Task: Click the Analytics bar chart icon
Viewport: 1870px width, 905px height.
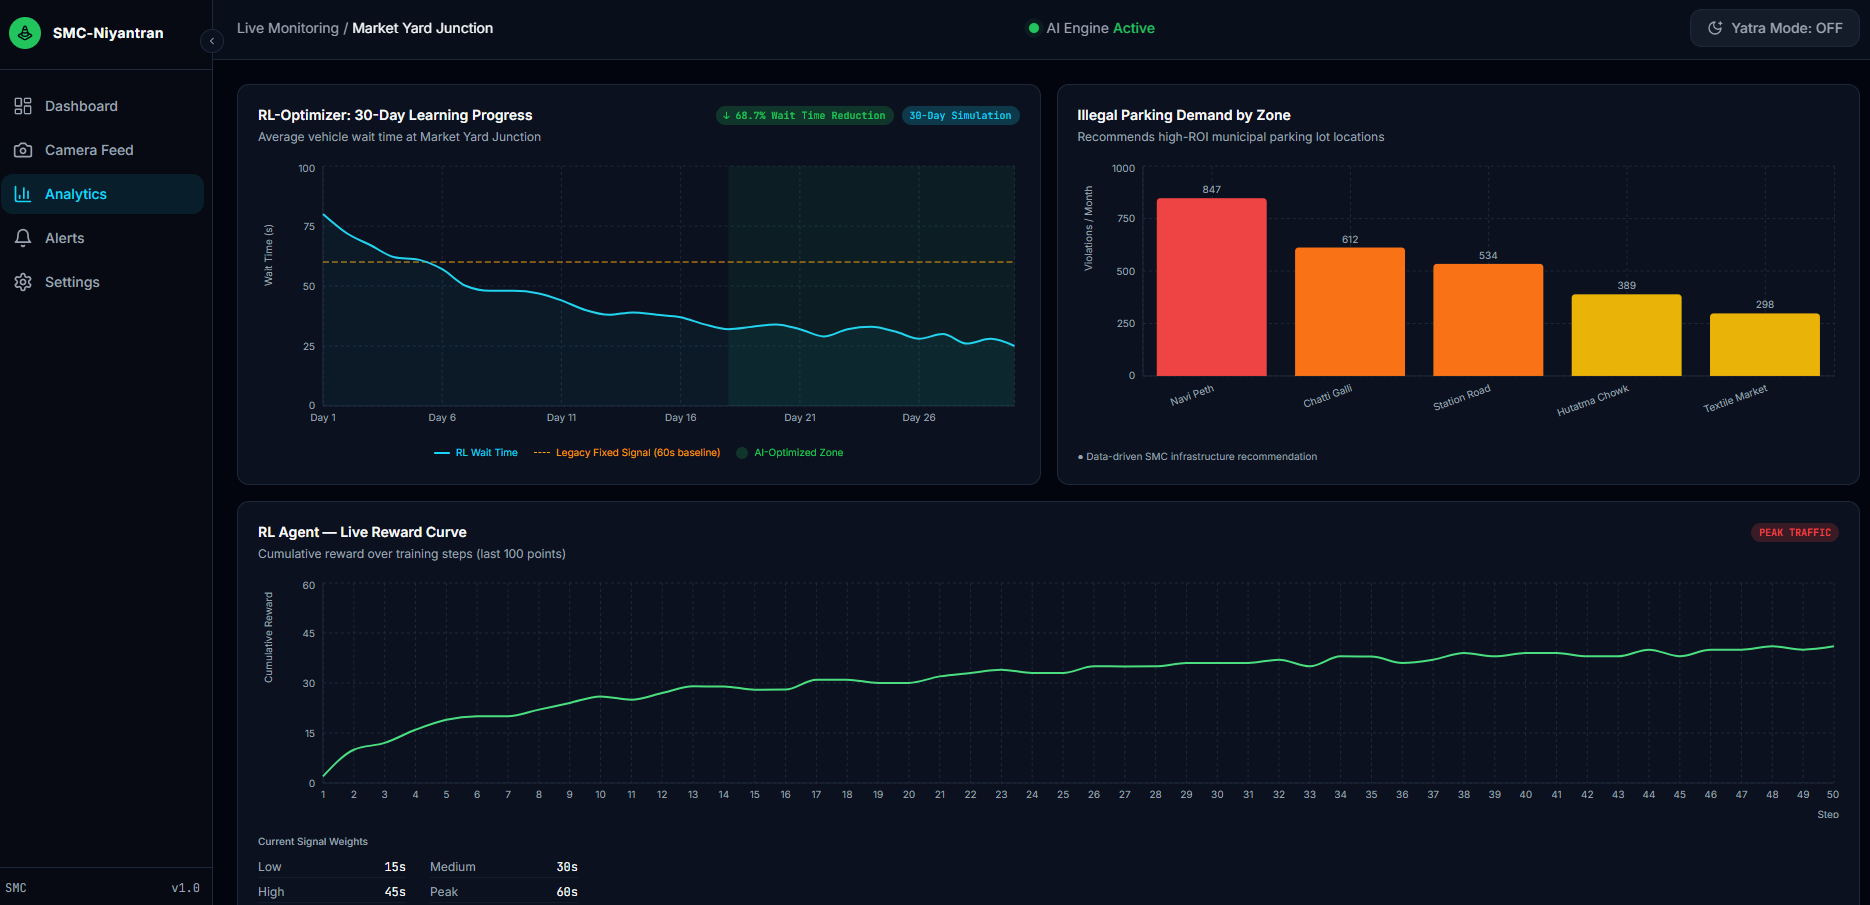Action: point(23,194)
